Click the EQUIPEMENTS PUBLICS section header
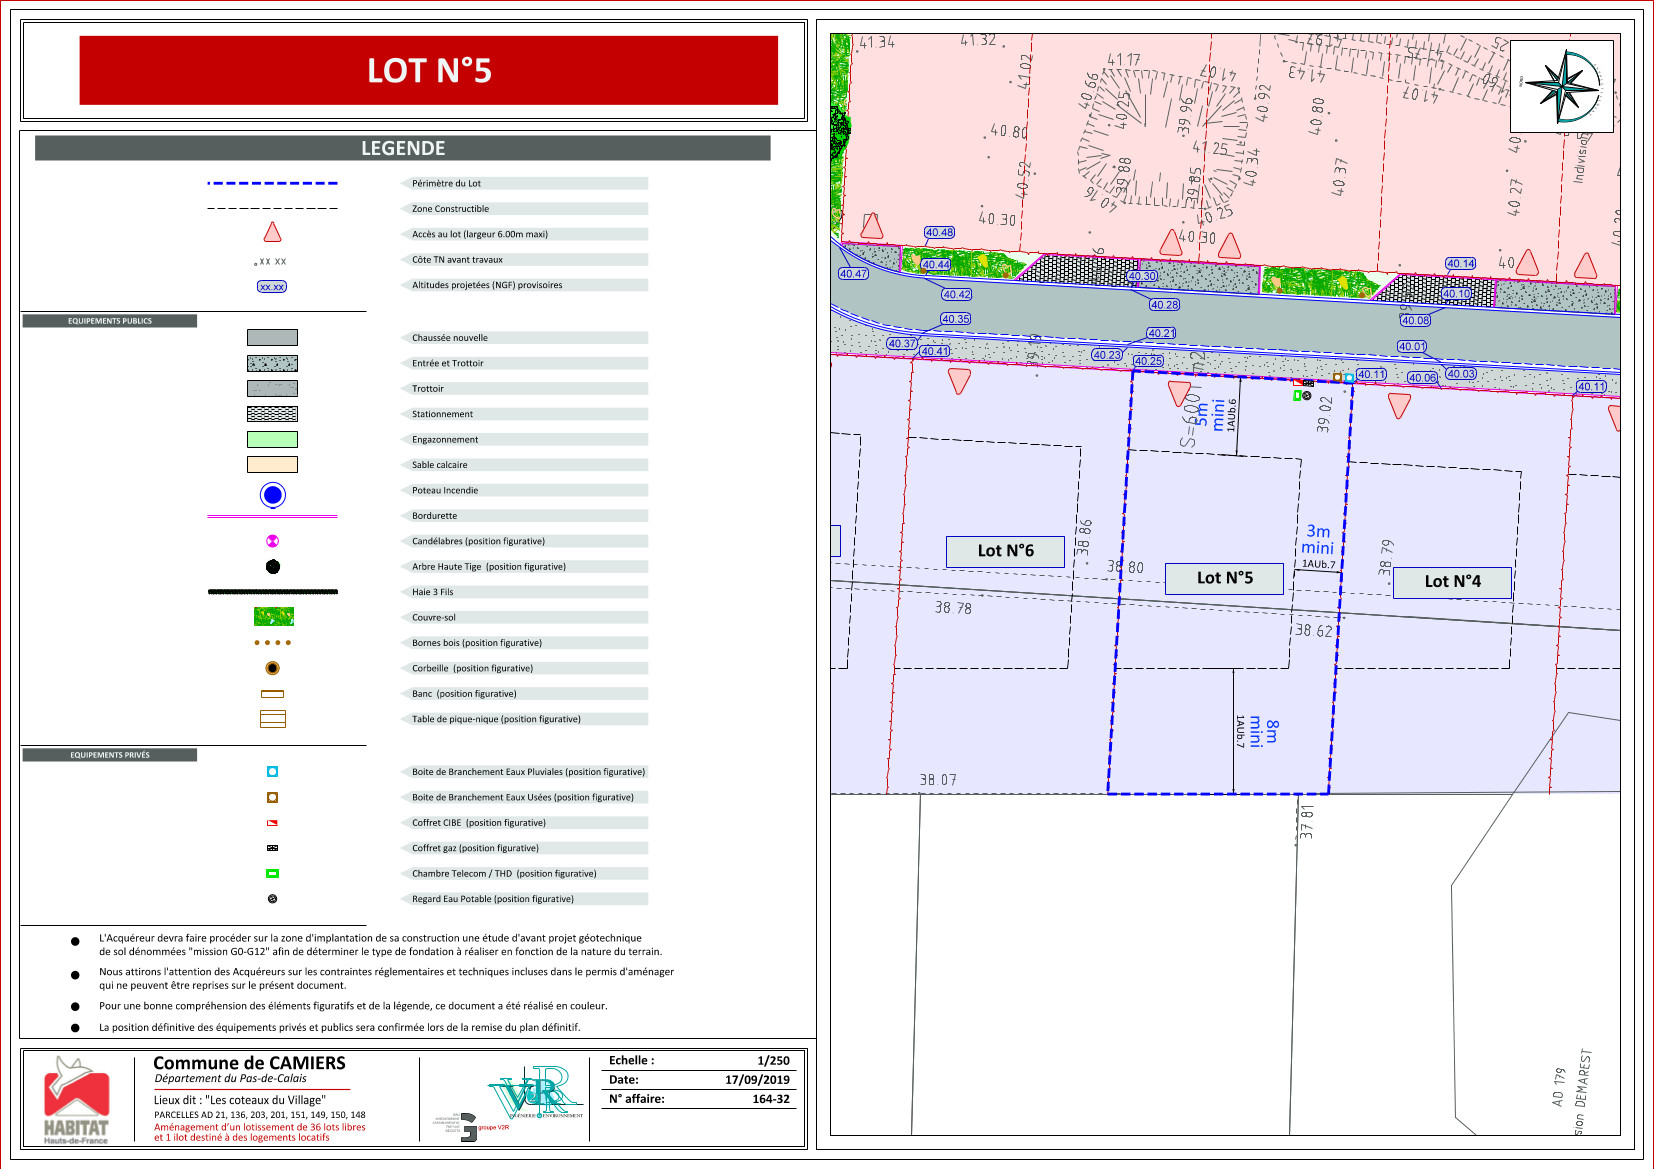 point(110,321)
